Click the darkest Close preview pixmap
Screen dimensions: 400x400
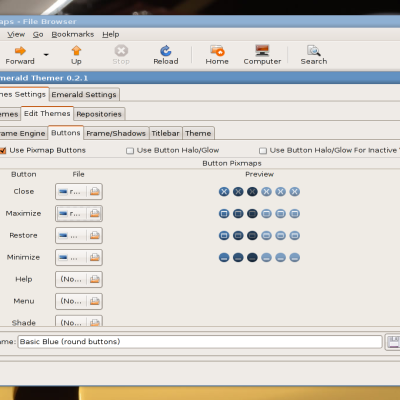tap(252, 192)
